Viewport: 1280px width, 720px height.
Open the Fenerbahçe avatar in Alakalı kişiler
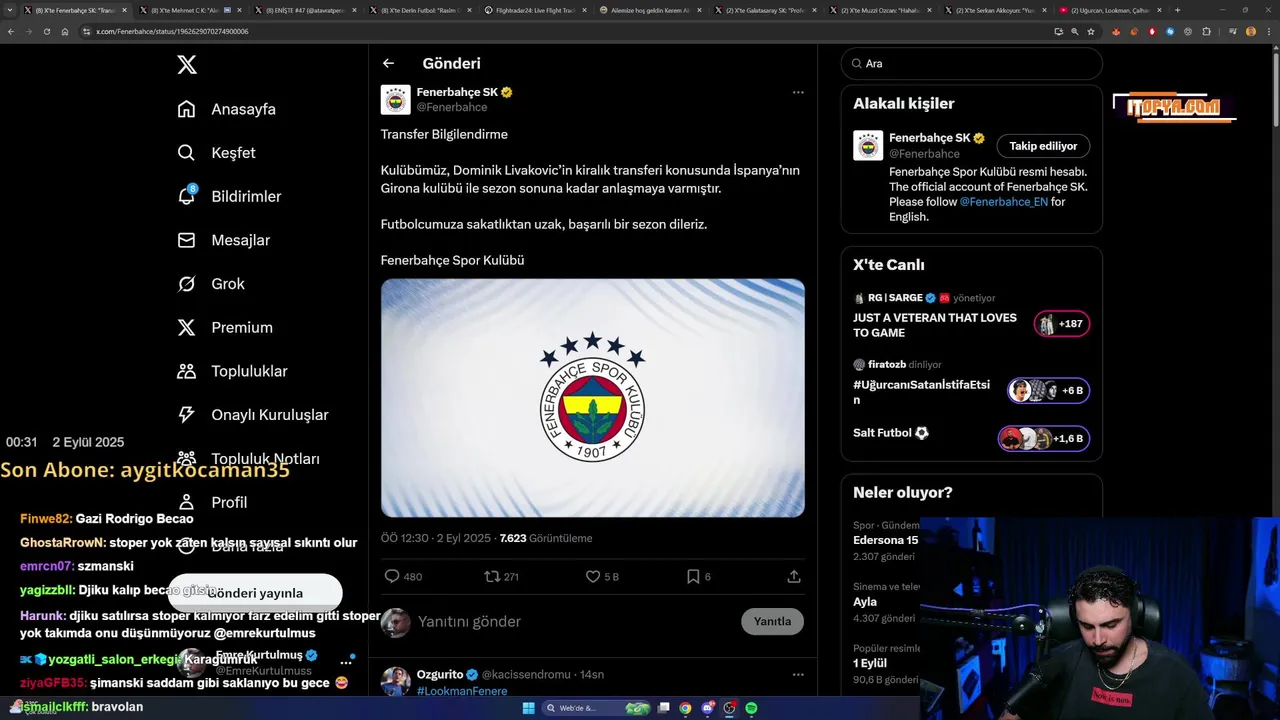pyautogui.click(x=868, y=145)
